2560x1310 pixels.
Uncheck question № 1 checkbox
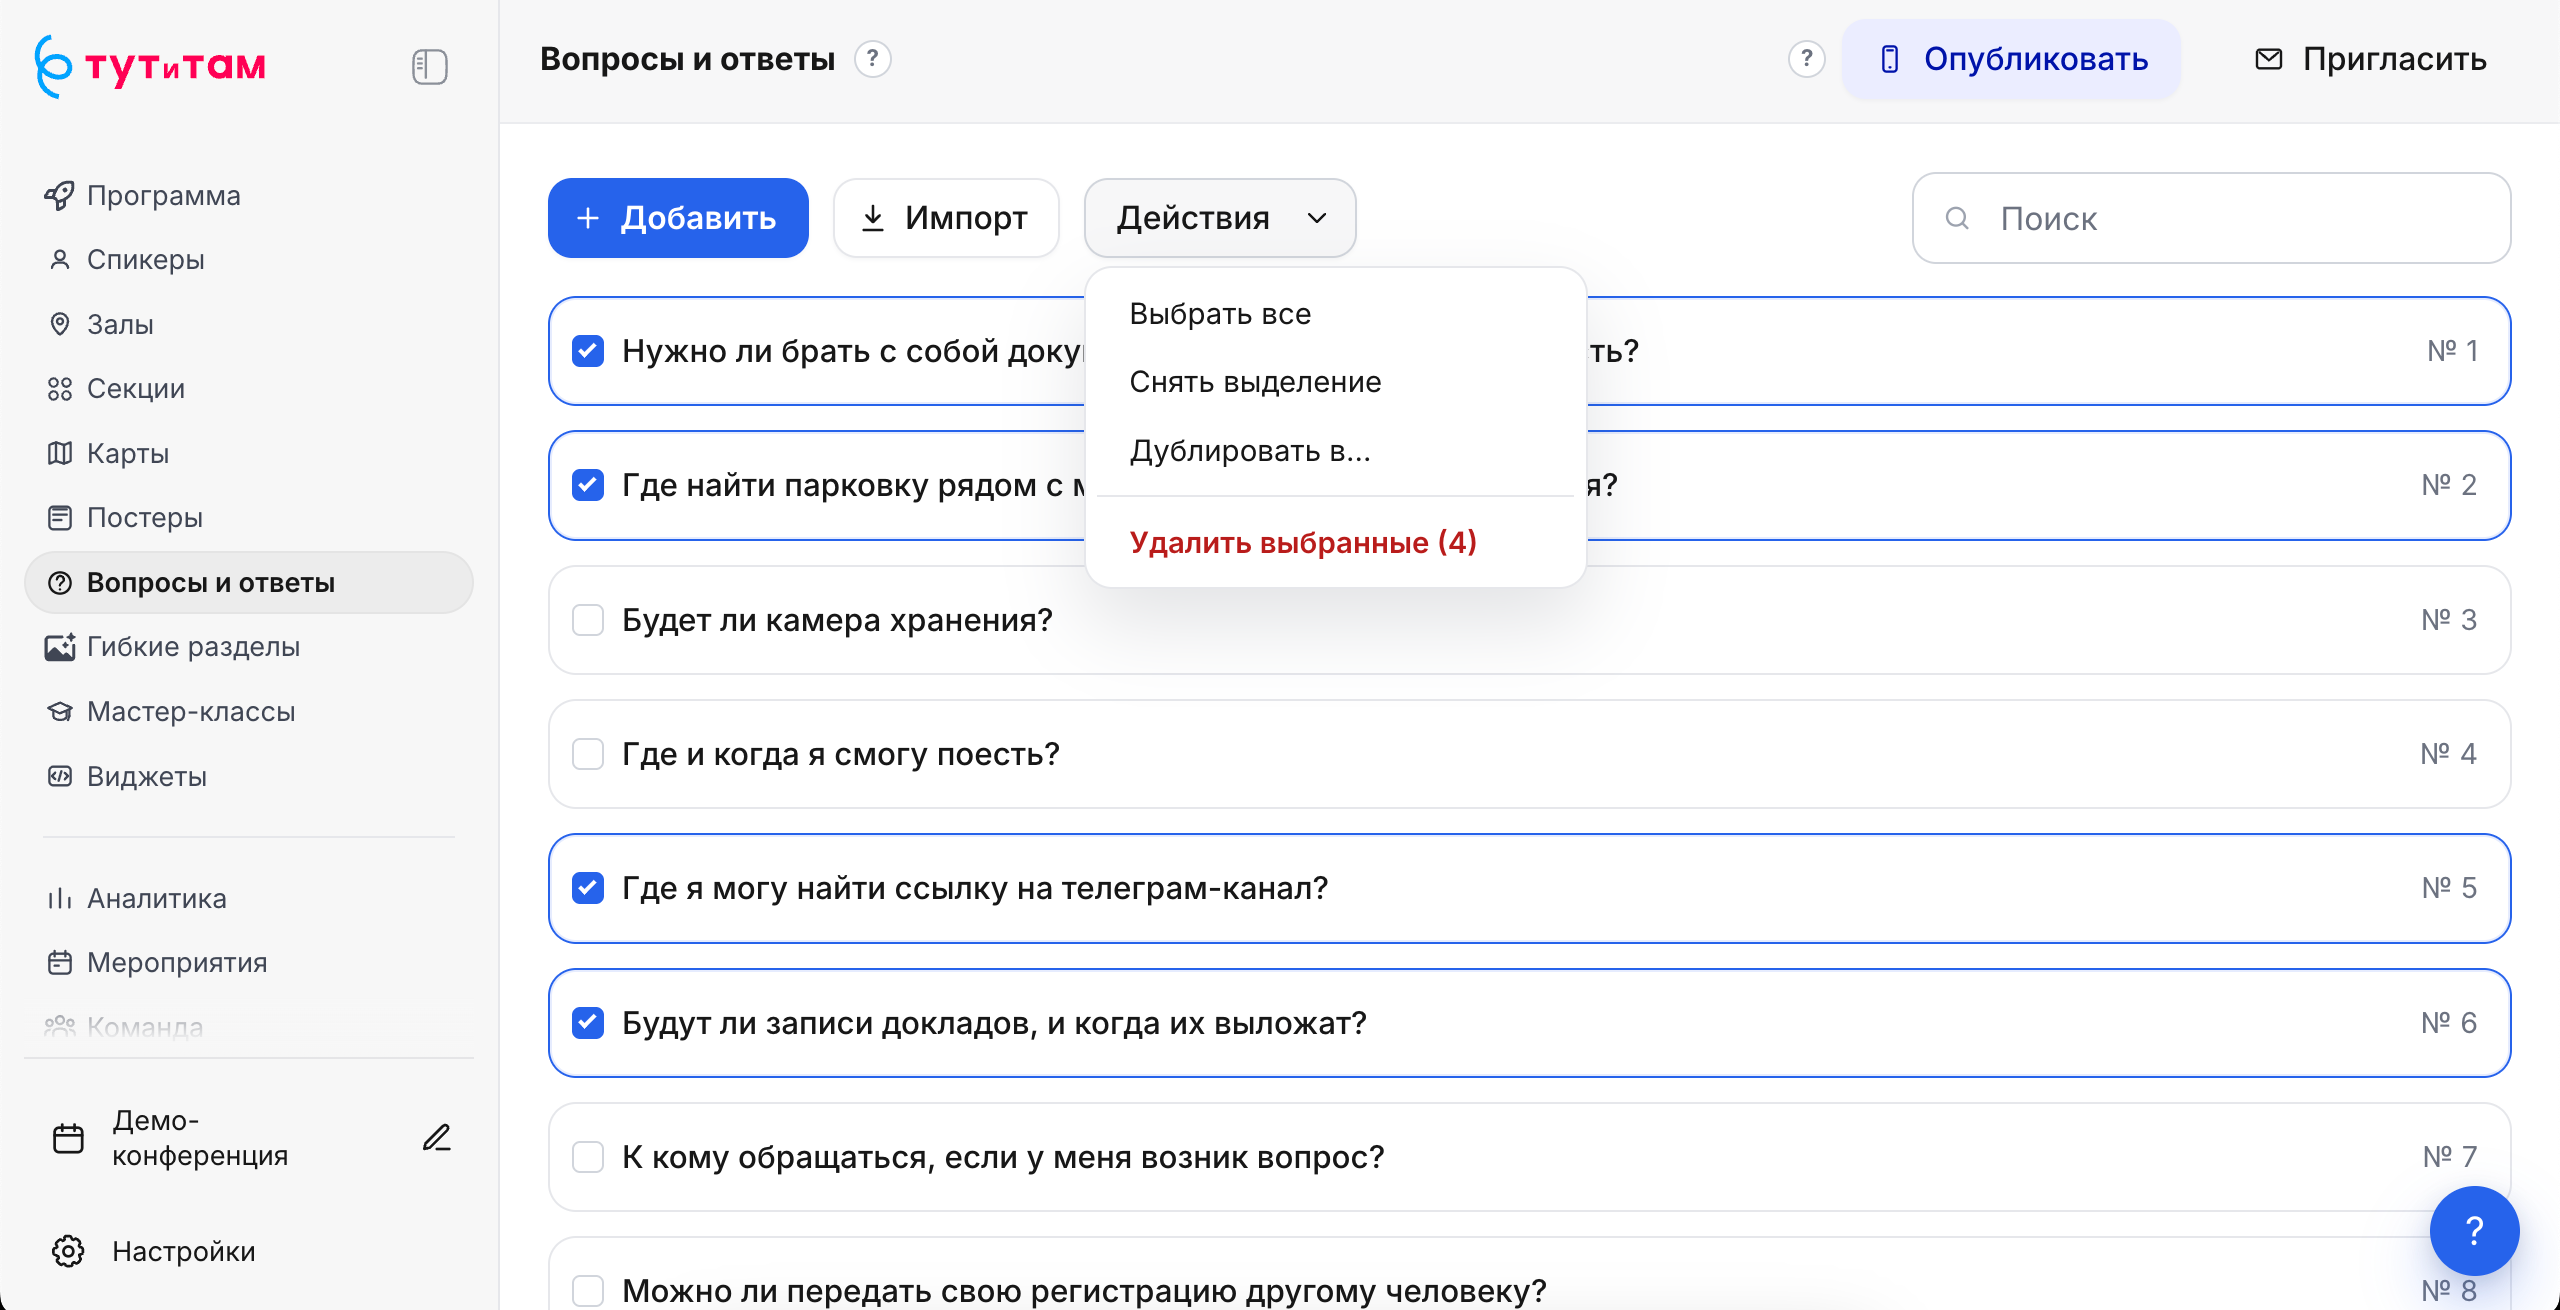(588, 351)
